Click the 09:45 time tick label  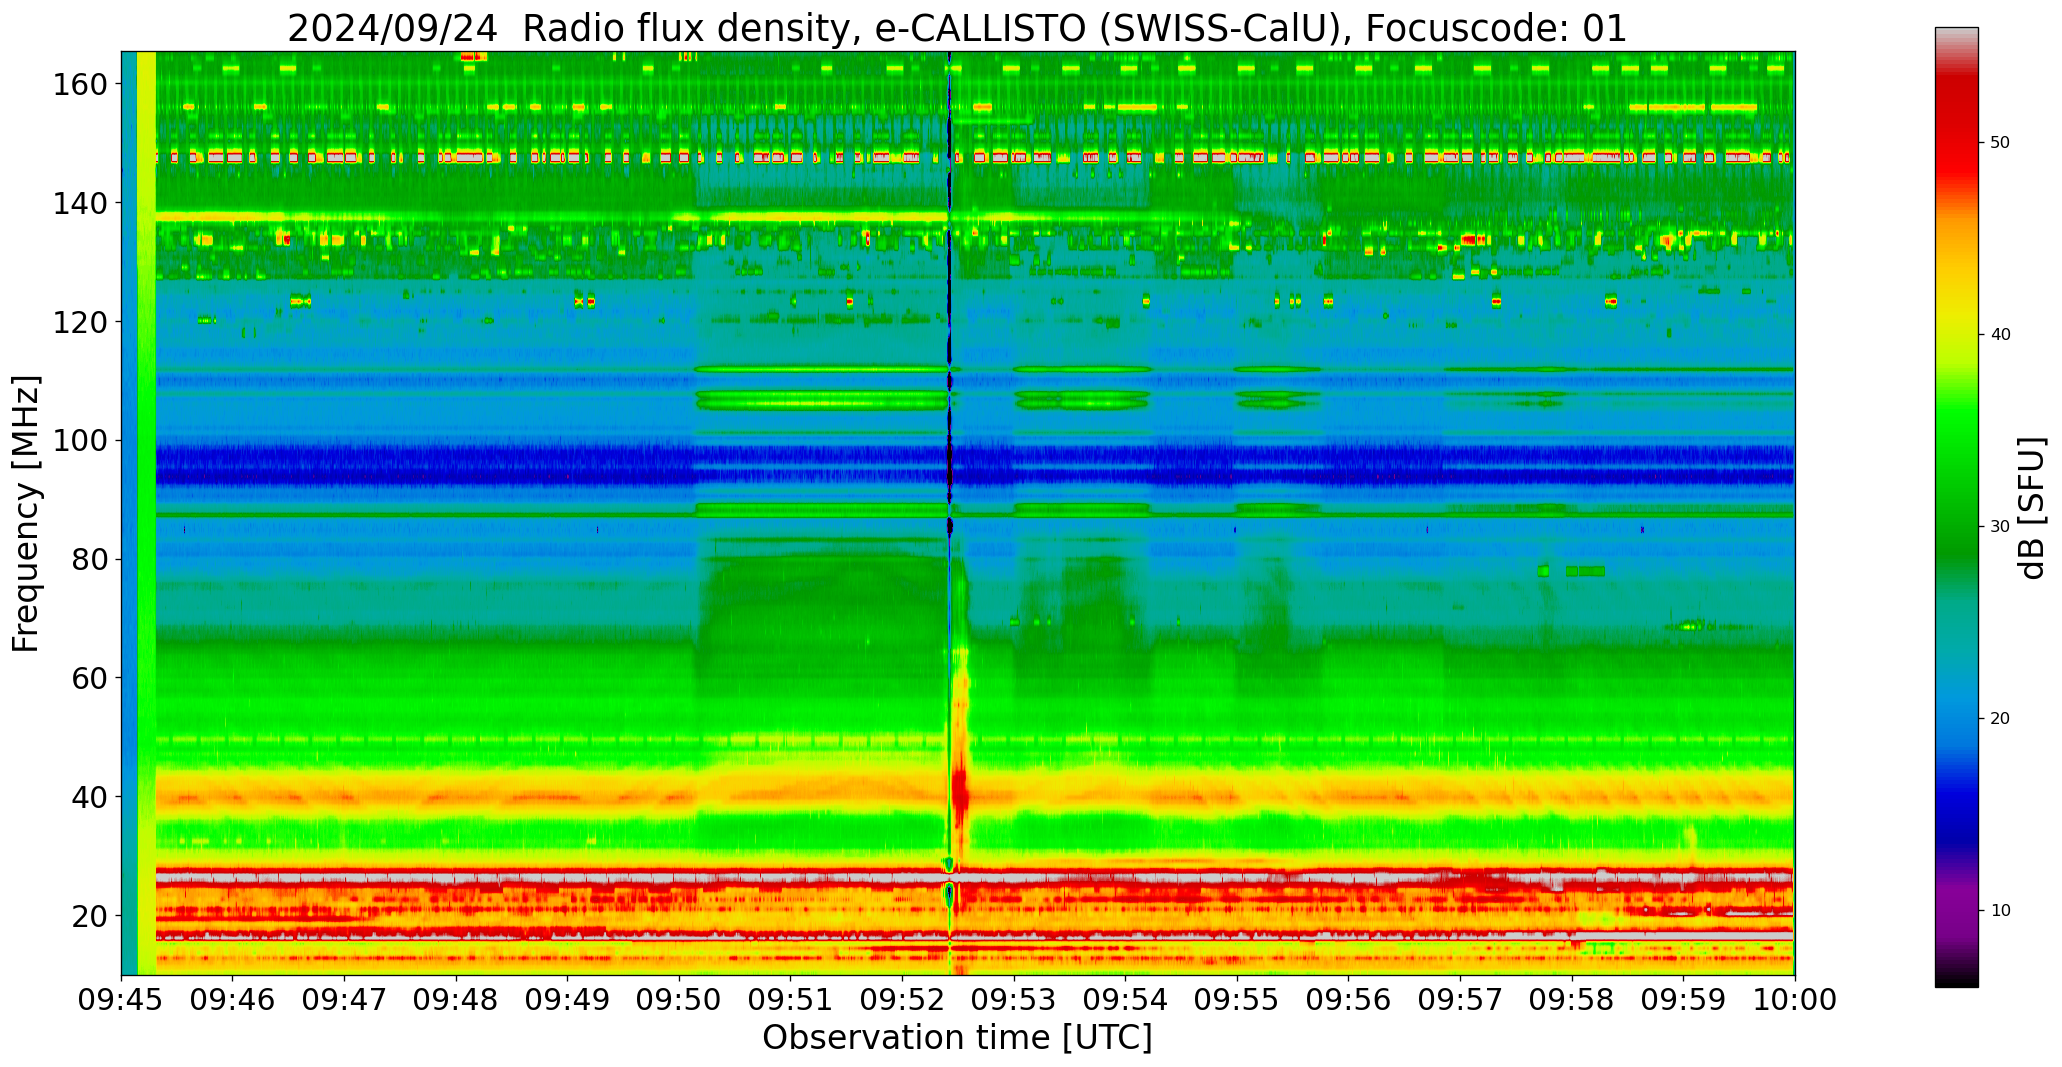click(122, 1000)
